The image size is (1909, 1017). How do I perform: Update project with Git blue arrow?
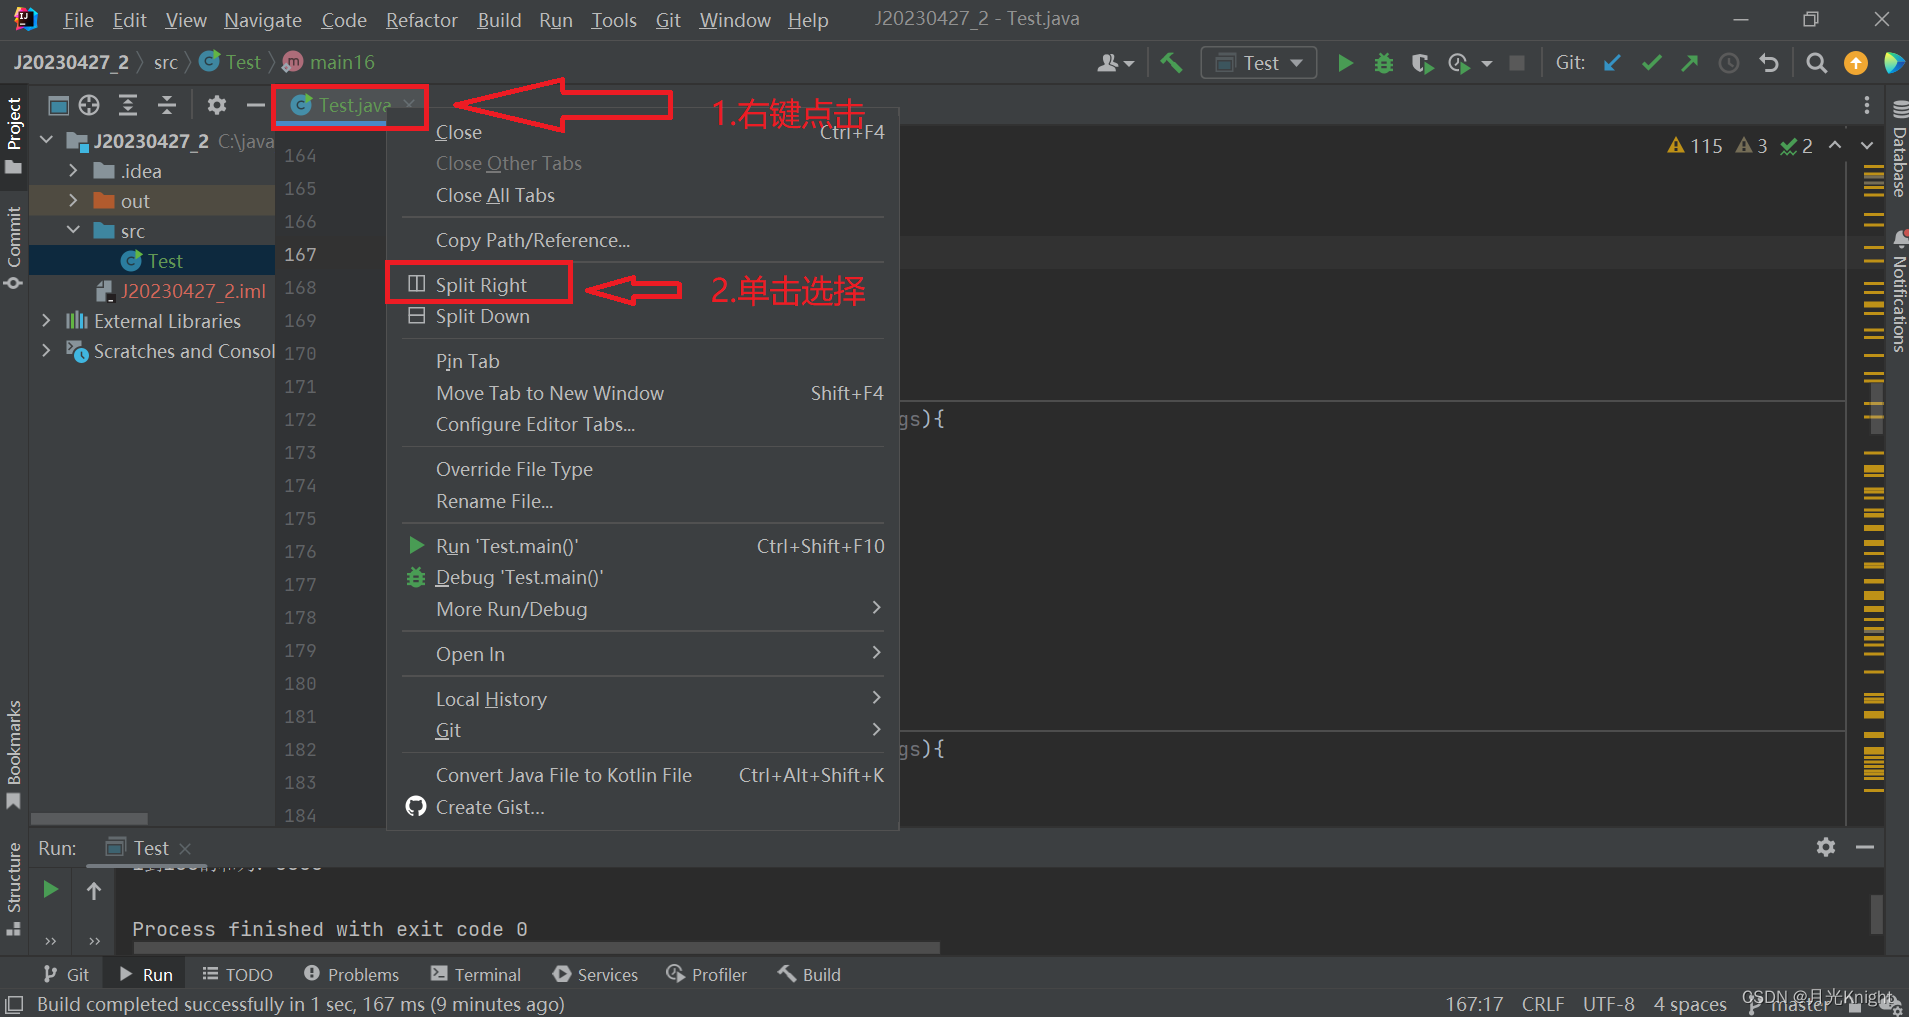1612,63
